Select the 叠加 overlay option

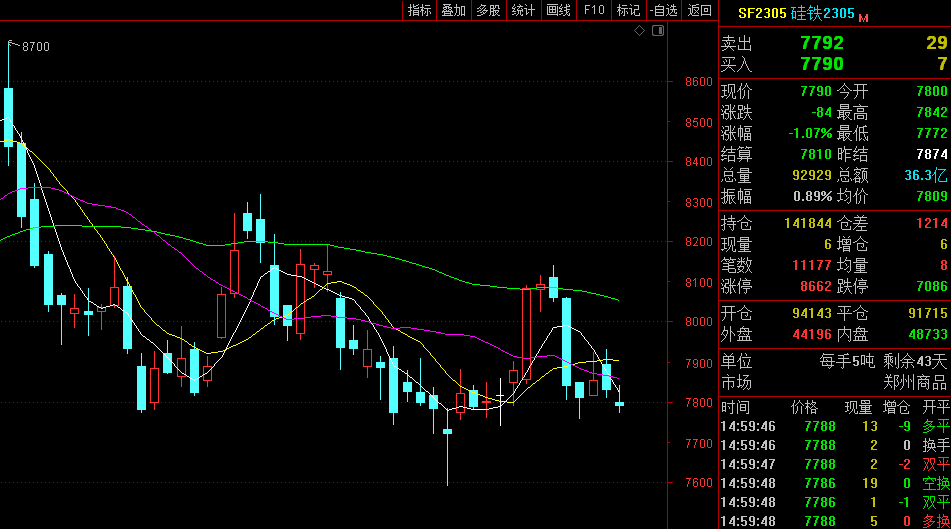pos(453,10)
